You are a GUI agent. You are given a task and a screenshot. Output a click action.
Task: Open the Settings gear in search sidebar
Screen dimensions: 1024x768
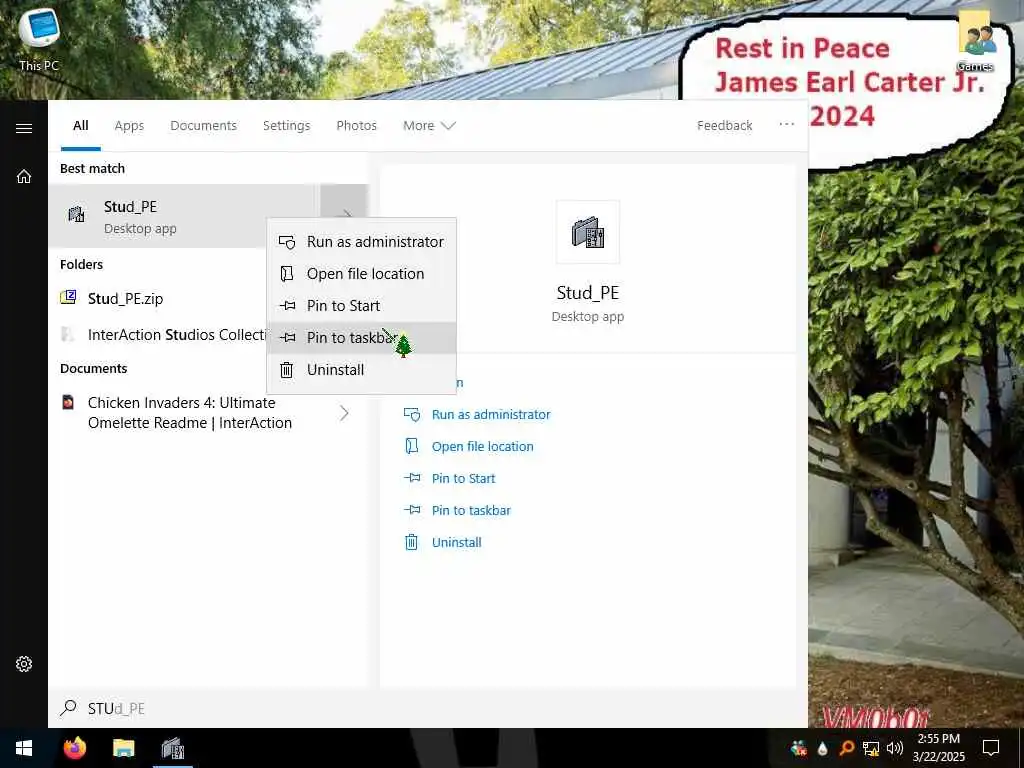pyautogui.click(x=24, y=664)
